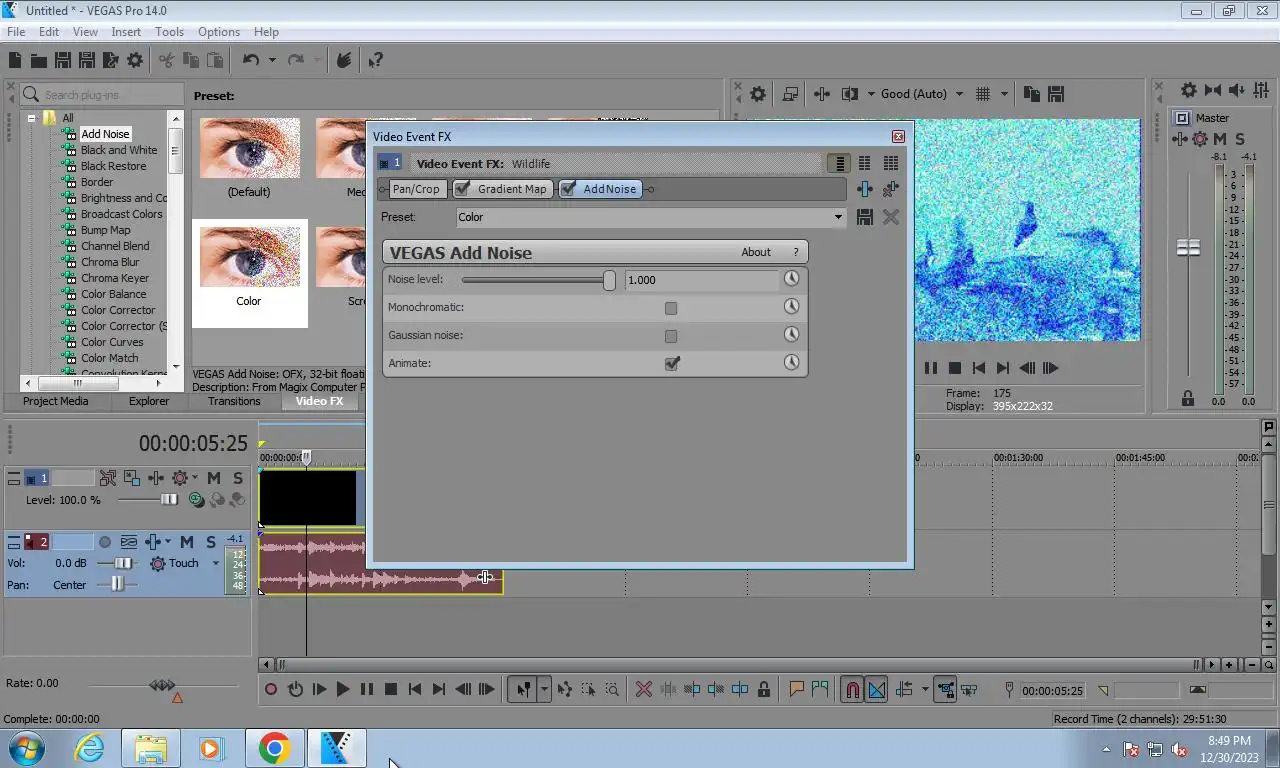The width and height of the screenshot is (1280, 768).
Task: Select the Color Curves plug-in
Action: 112,342
